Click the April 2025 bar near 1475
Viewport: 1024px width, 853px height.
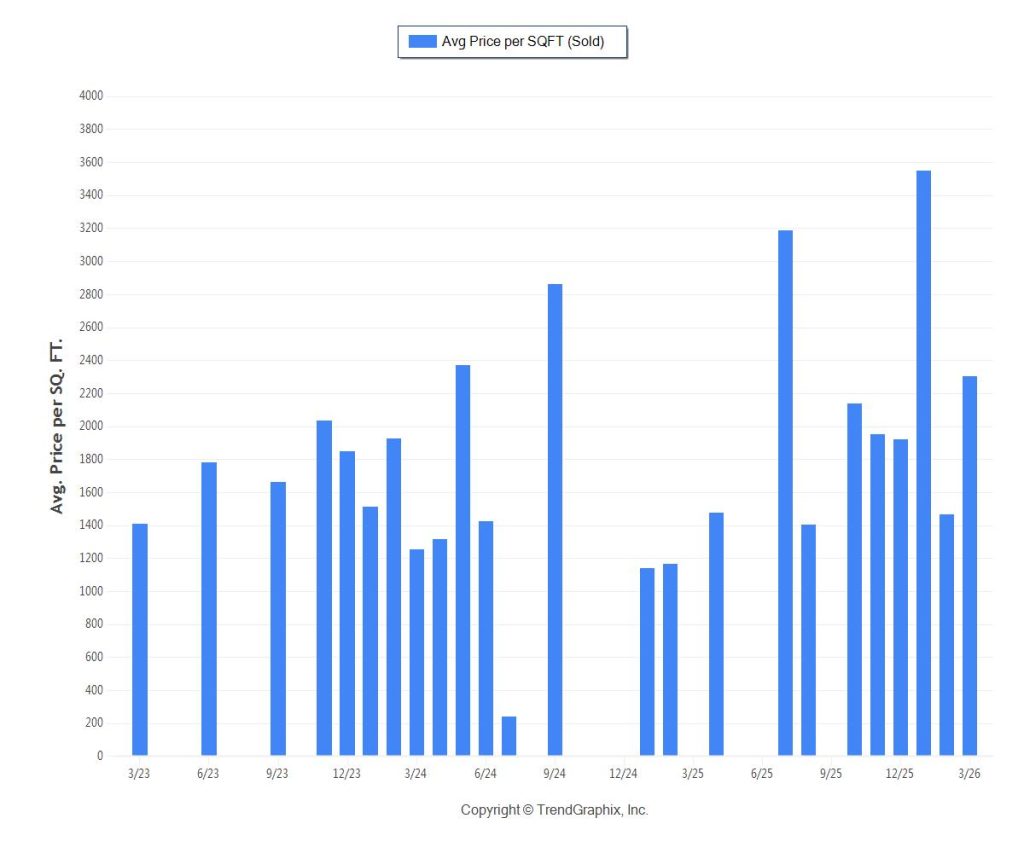tap(716, 634)
